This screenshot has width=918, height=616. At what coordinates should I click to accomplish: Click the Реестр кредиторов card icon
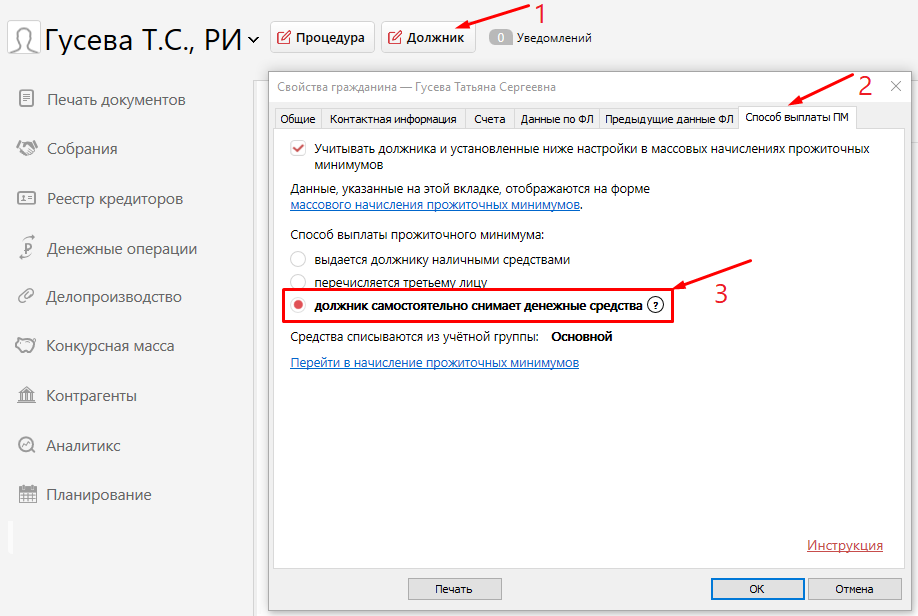(x=27, y=198)
